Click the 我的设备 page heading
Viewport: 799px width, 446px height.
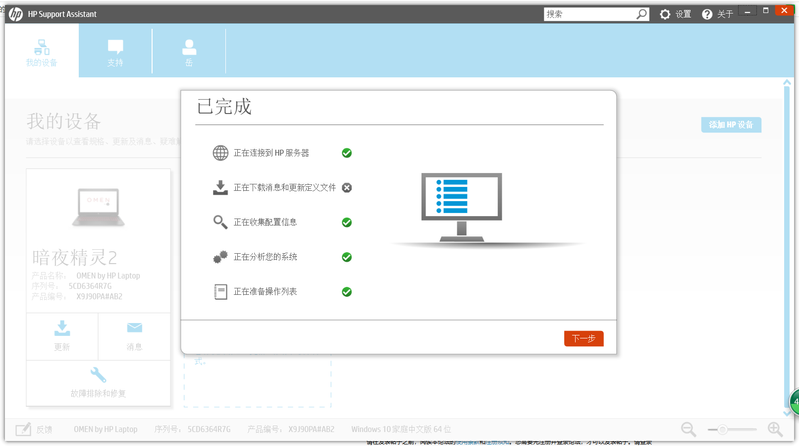64,121
